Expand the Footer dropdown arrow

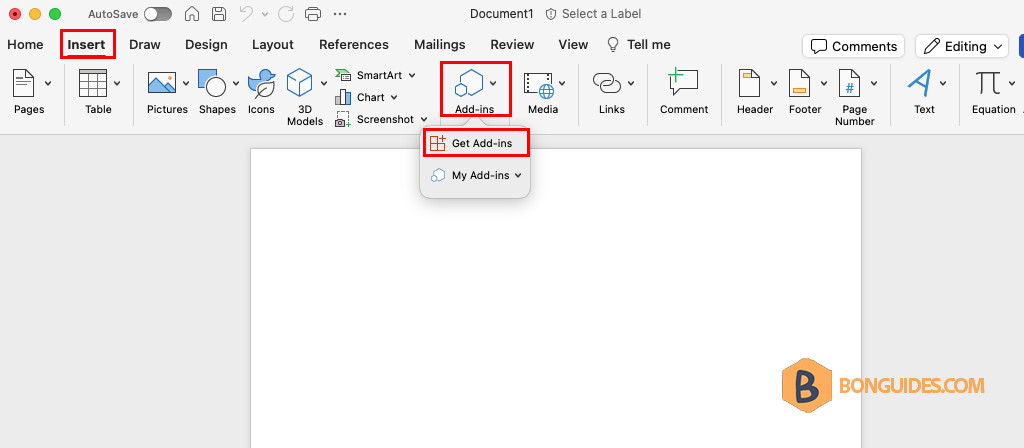tap(824, 83)
